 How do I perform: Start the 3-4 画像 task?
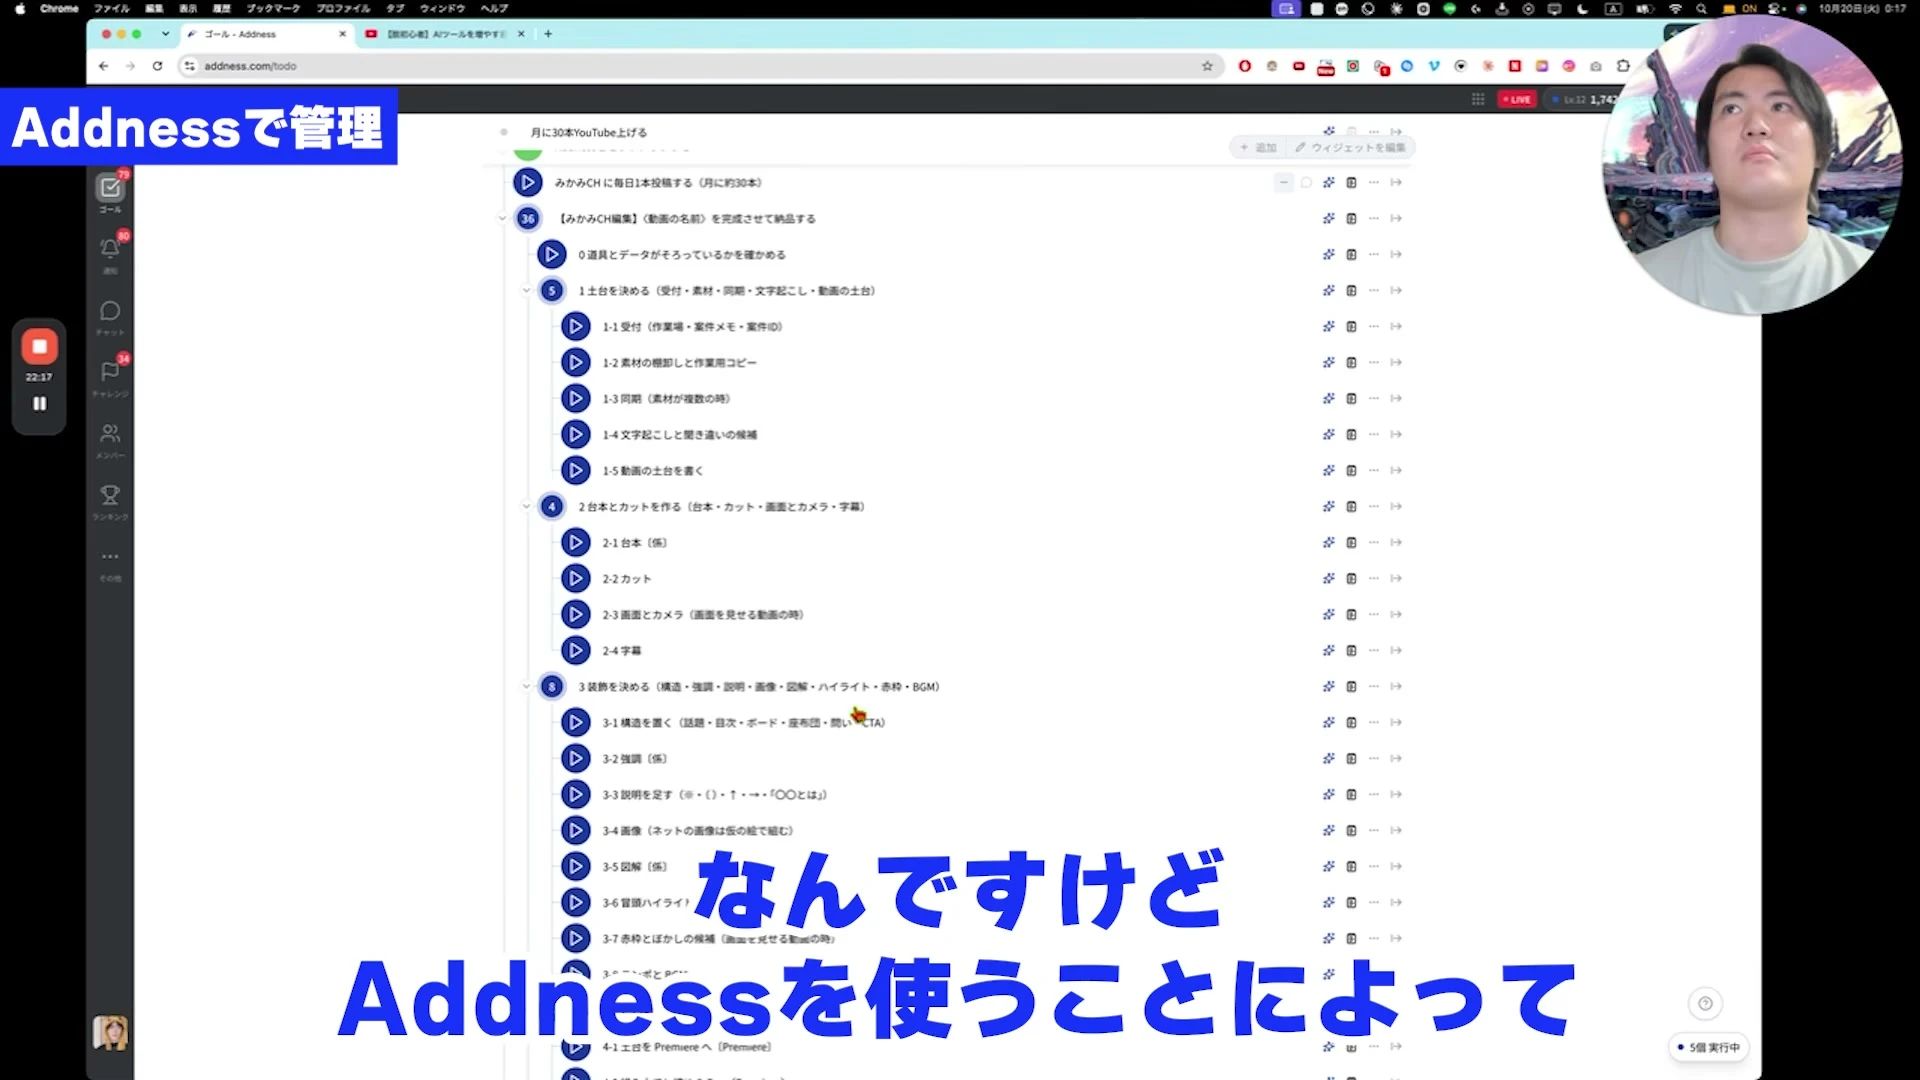(576, 831)
